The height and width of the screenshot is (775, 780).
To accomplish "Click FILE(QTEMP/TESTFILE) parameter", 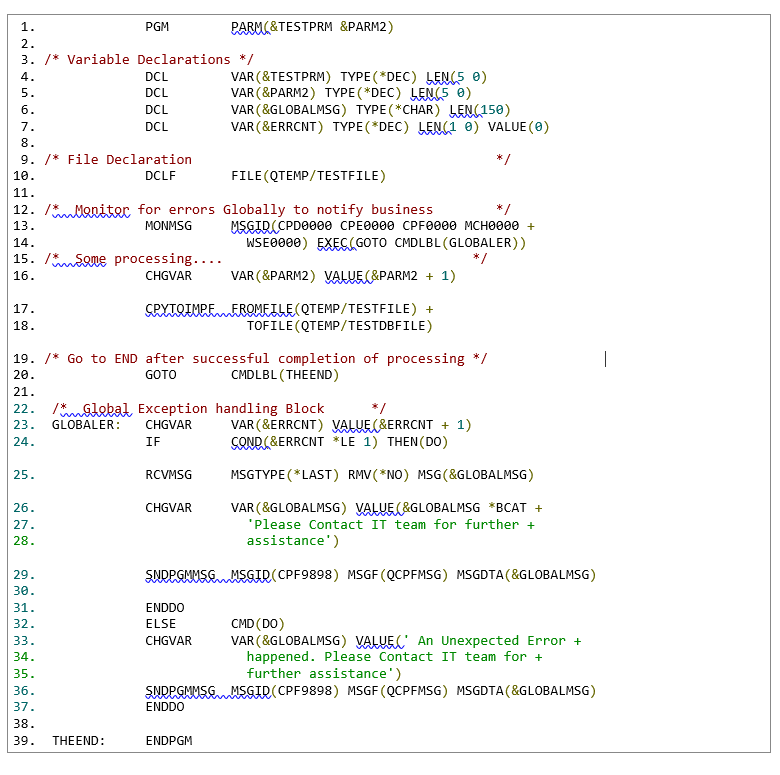I will click(x=308, y=176).
